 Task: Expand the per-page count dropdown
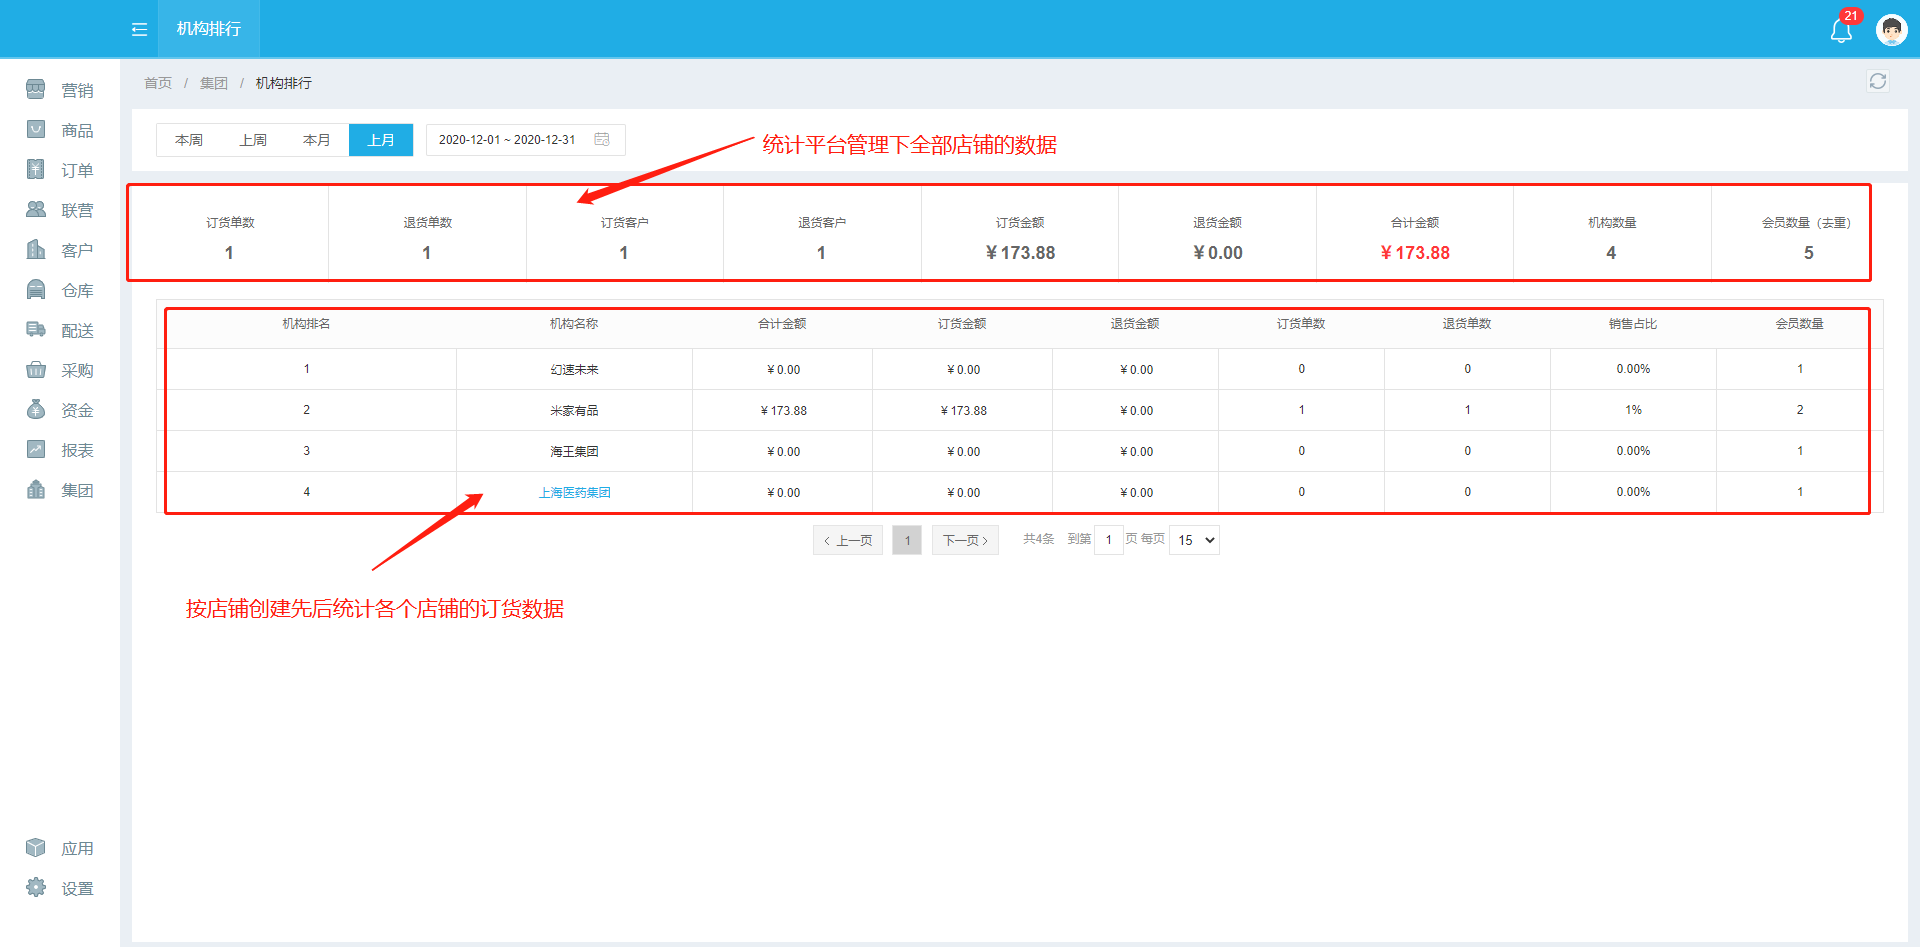(x=1195, y=540)
